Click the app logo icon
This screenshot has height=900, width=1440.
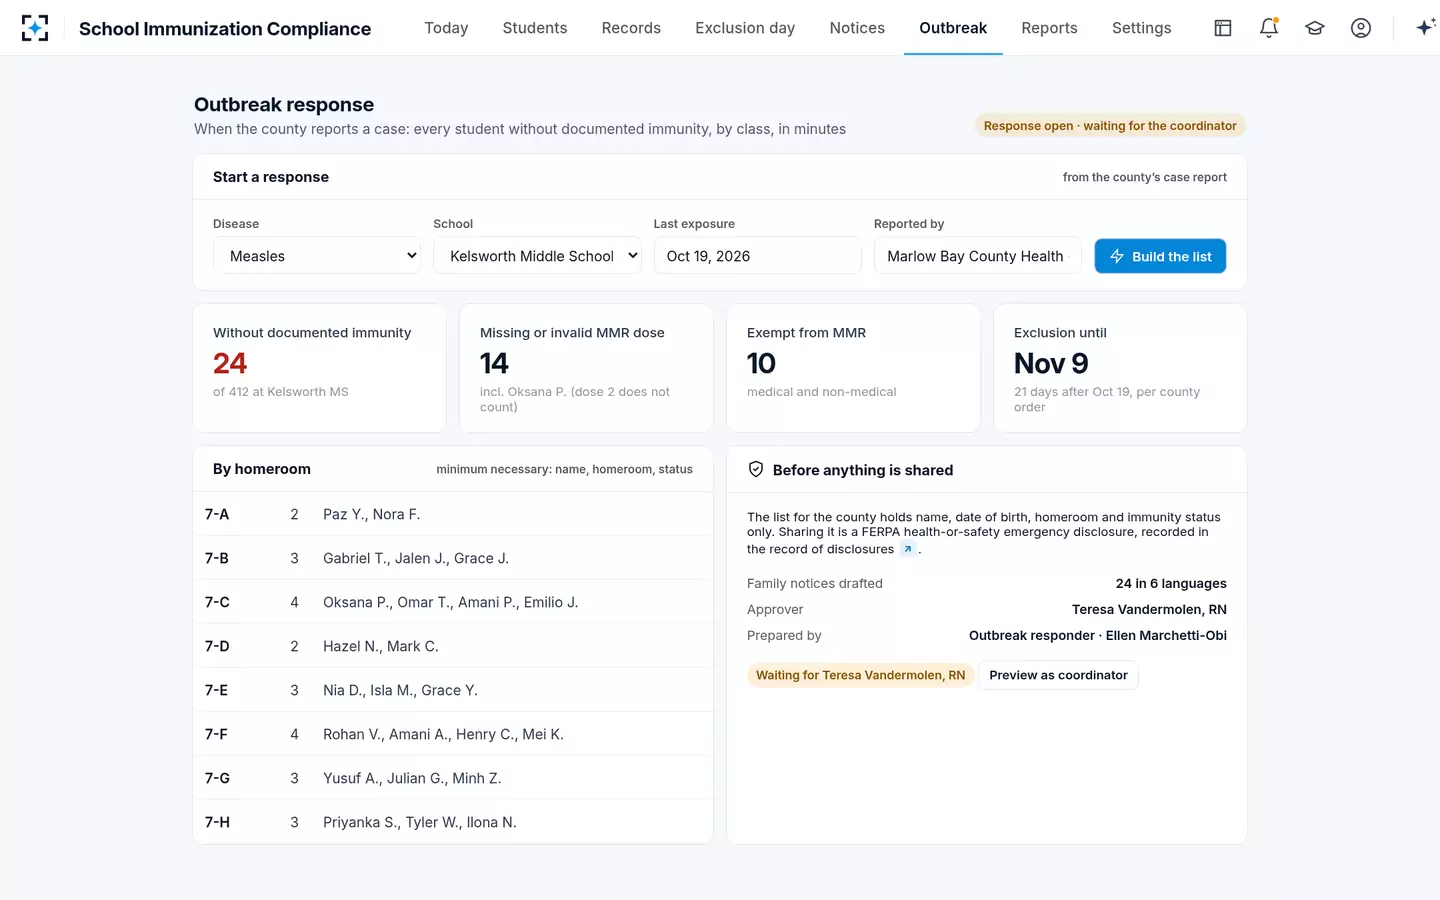[x=35, y=28]
